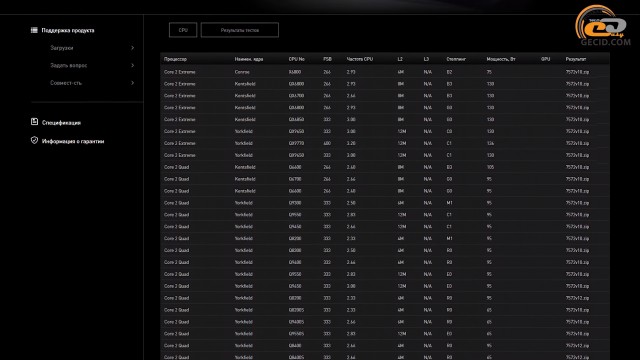Expand the Задать вопрос chevron arrow
The height and width of the screenshot is (360, 640).
point(132,65)
